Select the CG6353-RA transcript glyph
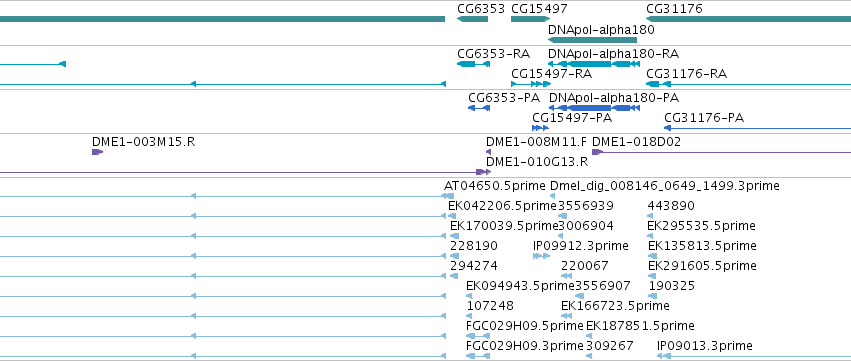This screenshot has height=361, width=851. (473, 64)
